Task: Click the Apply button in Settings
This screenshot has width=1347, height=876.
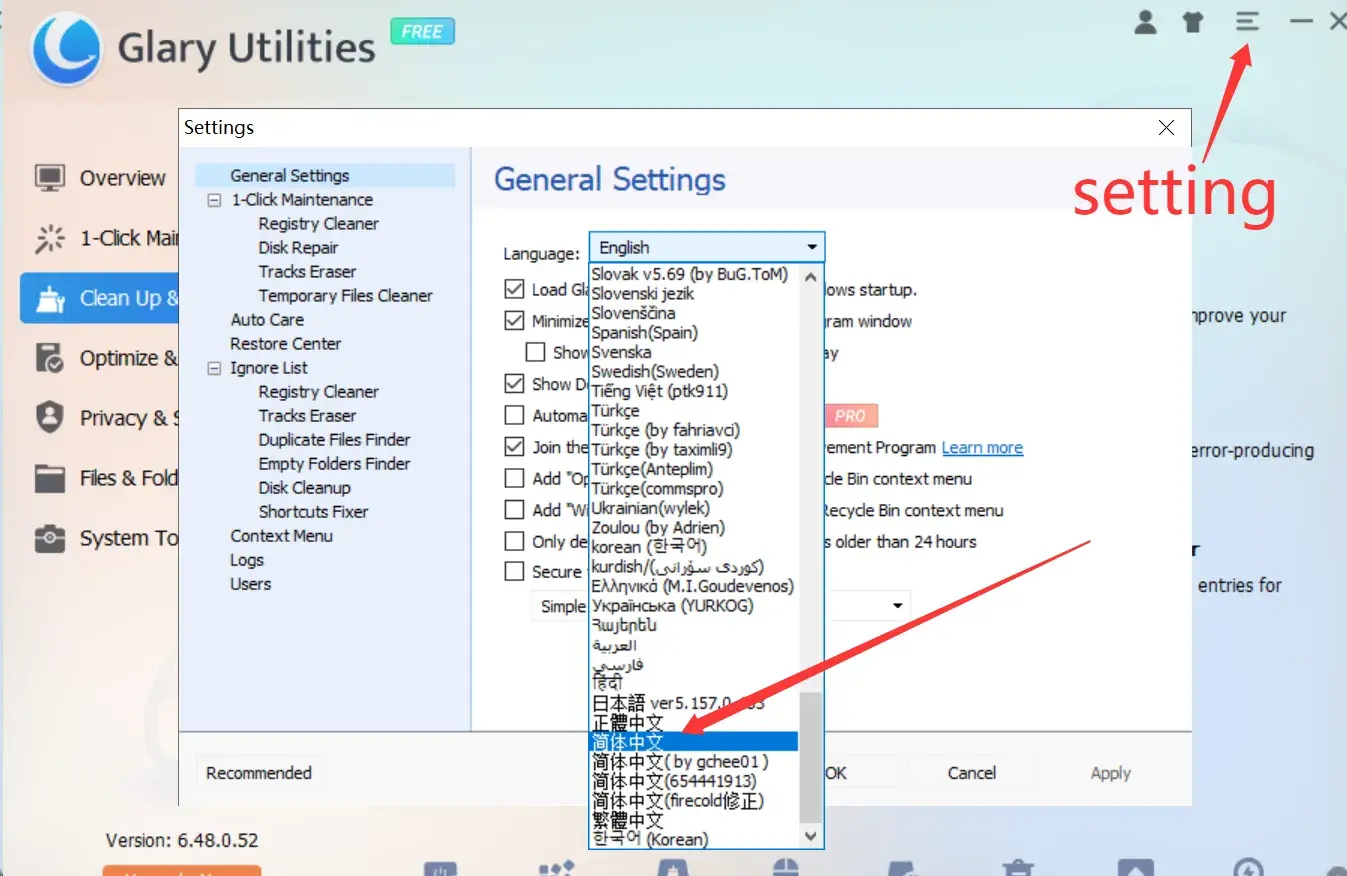Action: tap(1110, 773)
